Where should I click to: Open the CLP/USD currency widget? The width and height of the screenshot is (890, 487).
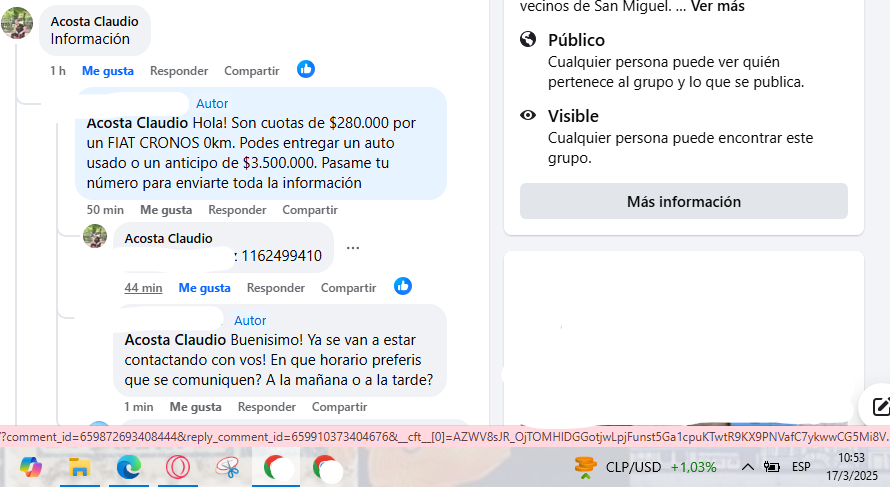click(x=645, y=467)
